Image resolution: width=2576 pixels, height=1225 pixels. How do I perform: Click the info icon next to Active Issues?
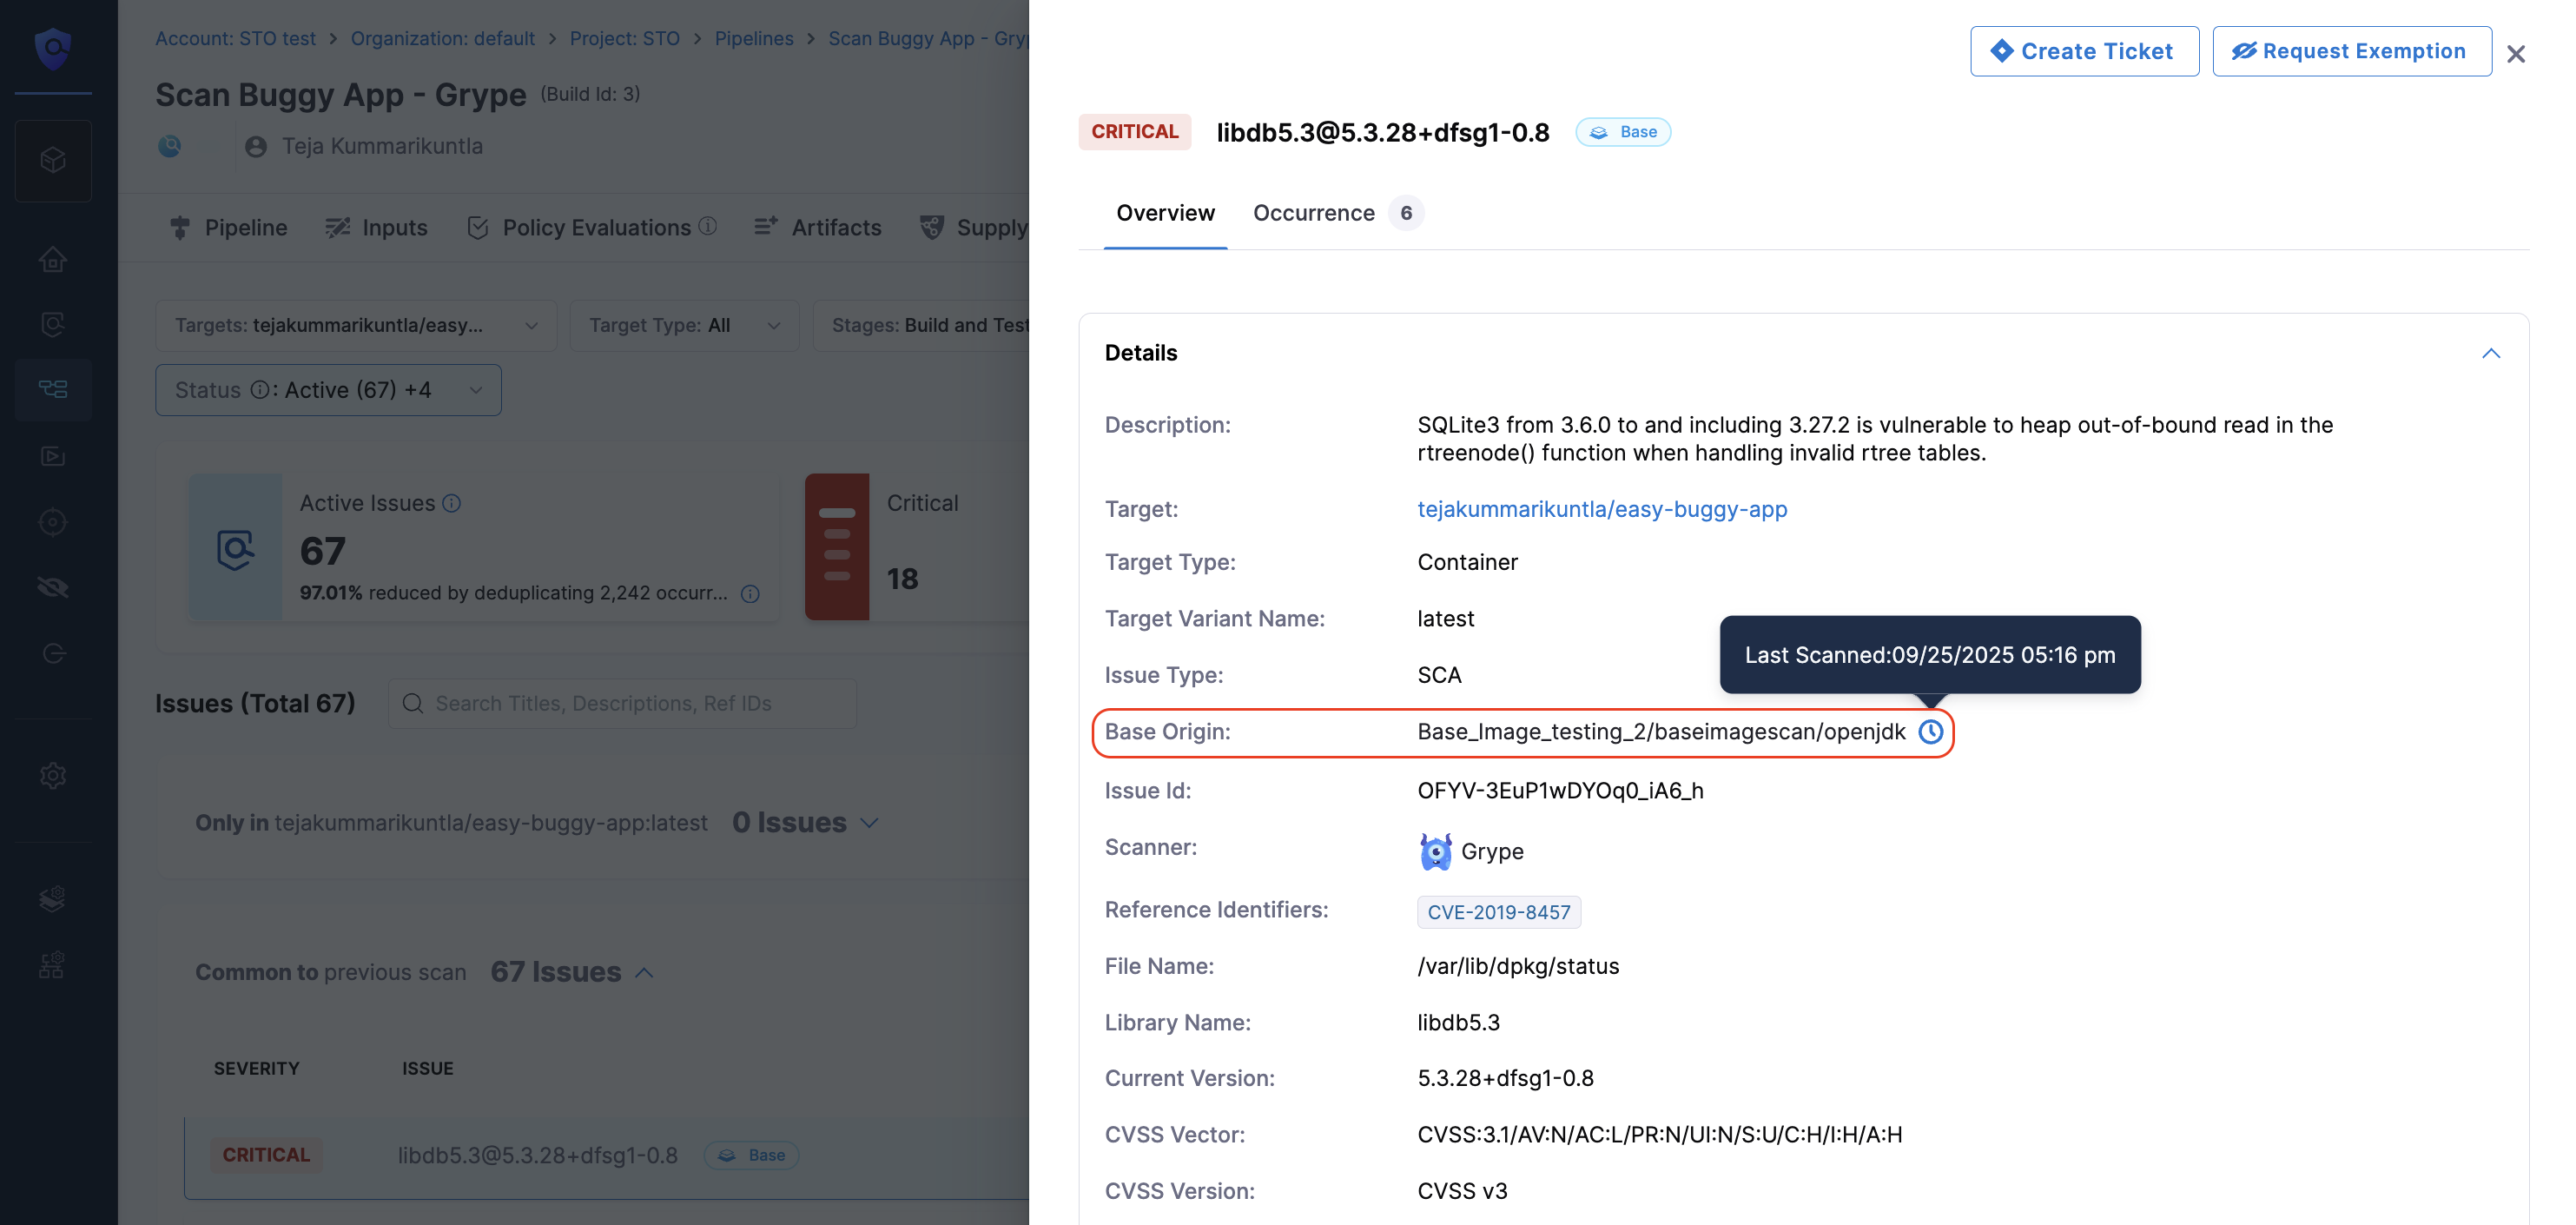(452, 503)
